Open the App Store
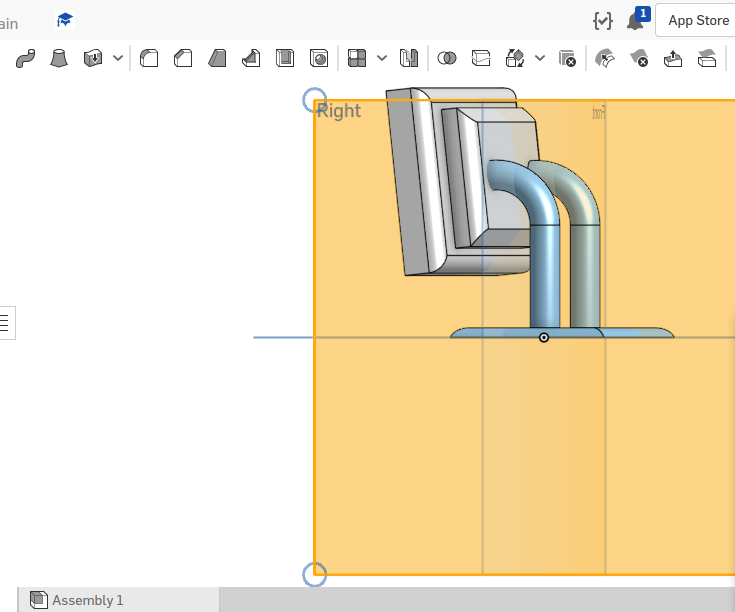This screenshot has height=612, width=735. click(x=698, y=20)
